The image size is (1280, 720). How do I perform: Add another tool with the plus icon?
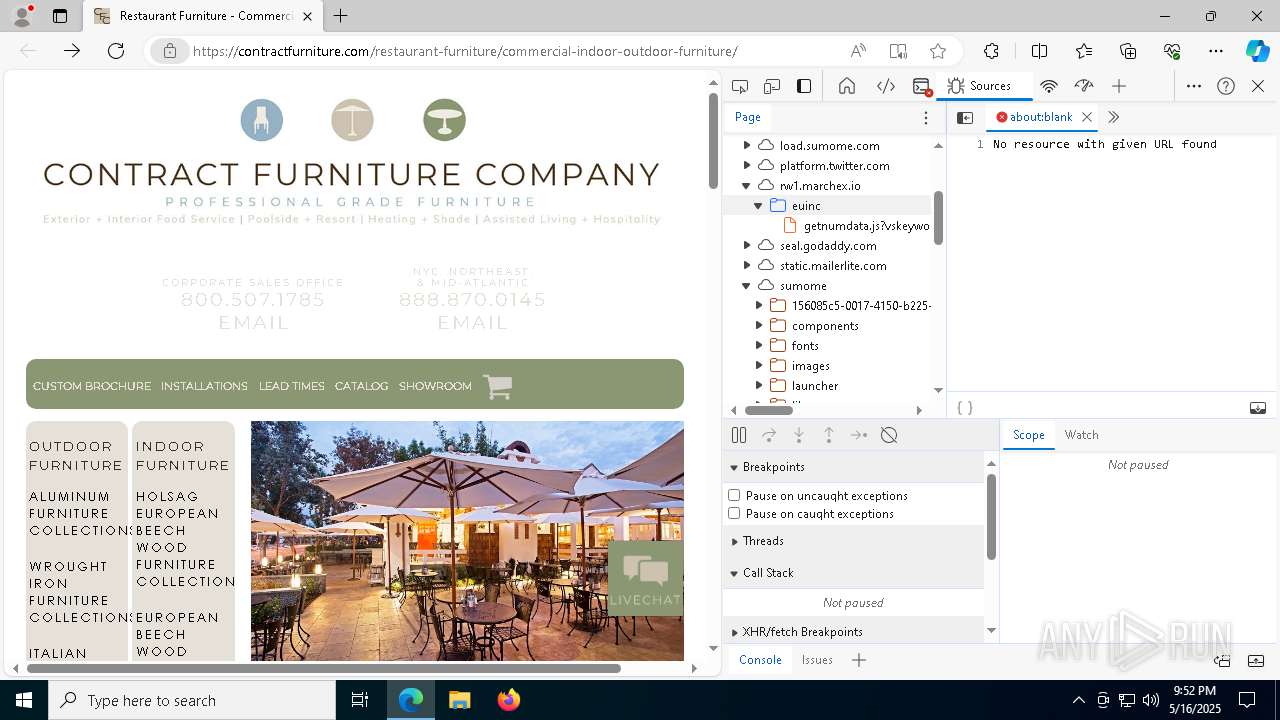point(1119,86)
